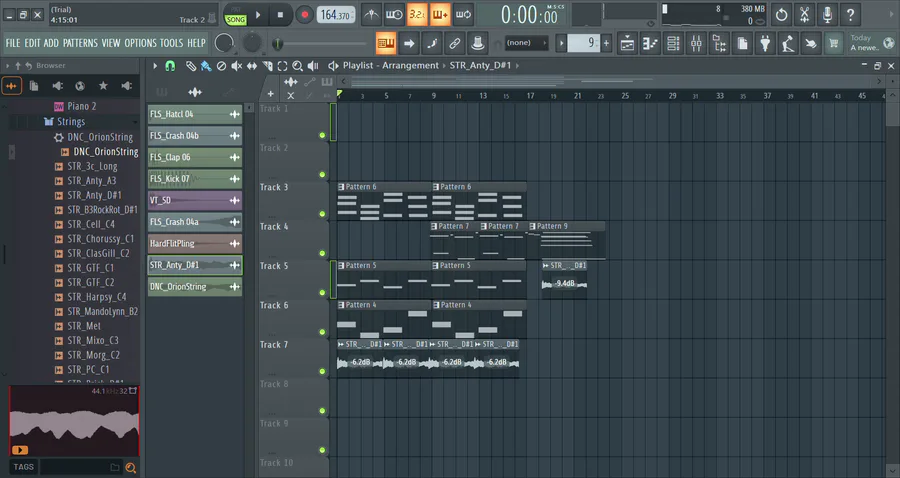This screenshot has height=478, width=900.
Task: Click the tempo 164.370 field
Action: 336,15
